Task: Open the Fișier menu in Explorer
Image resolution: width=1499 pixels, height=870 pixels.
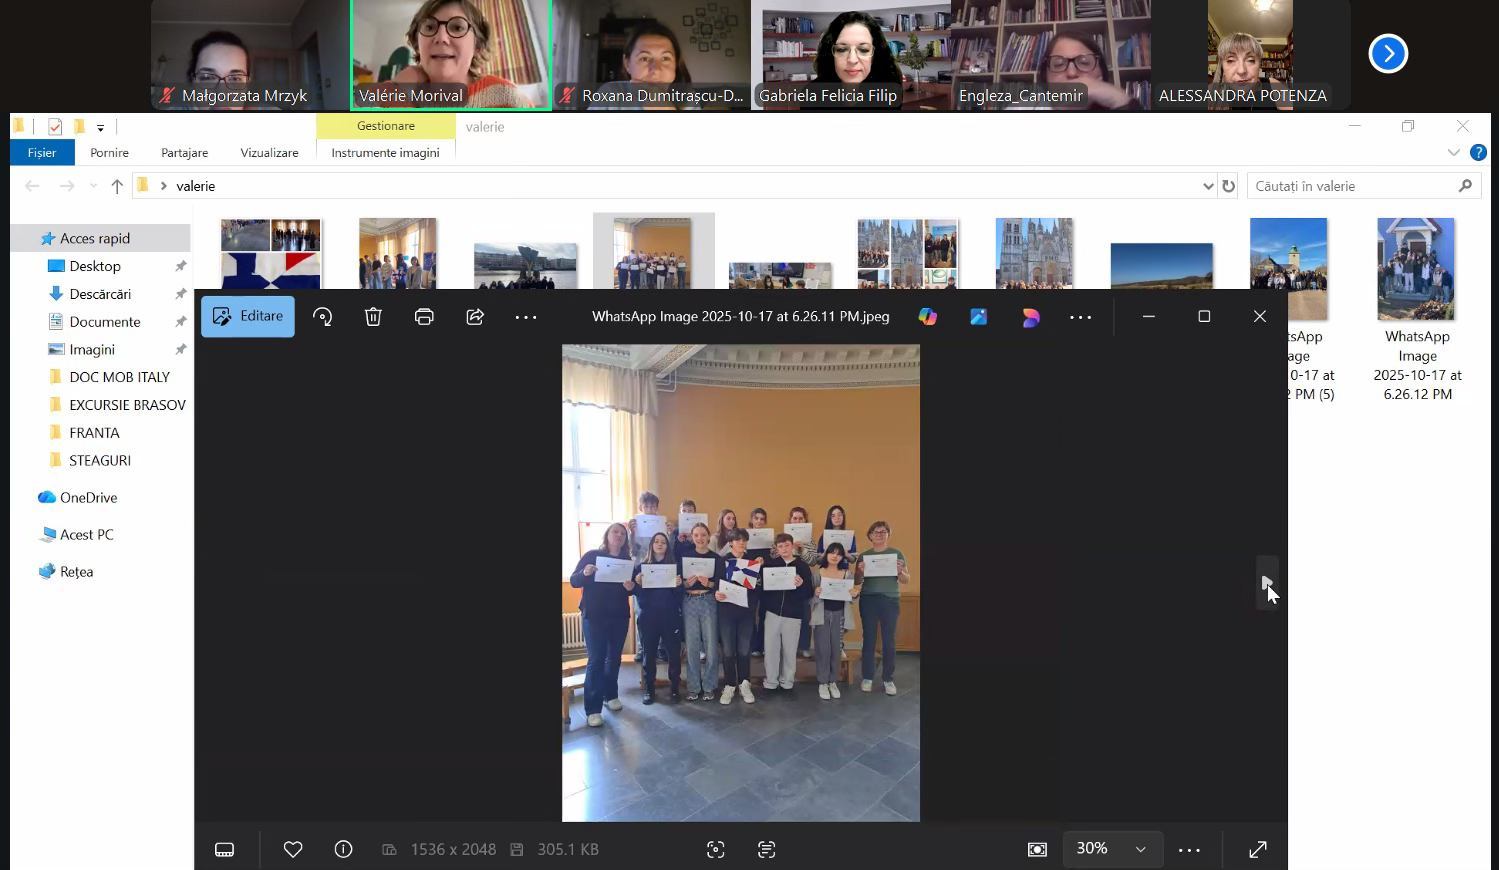Action: [x=42, y=153]
